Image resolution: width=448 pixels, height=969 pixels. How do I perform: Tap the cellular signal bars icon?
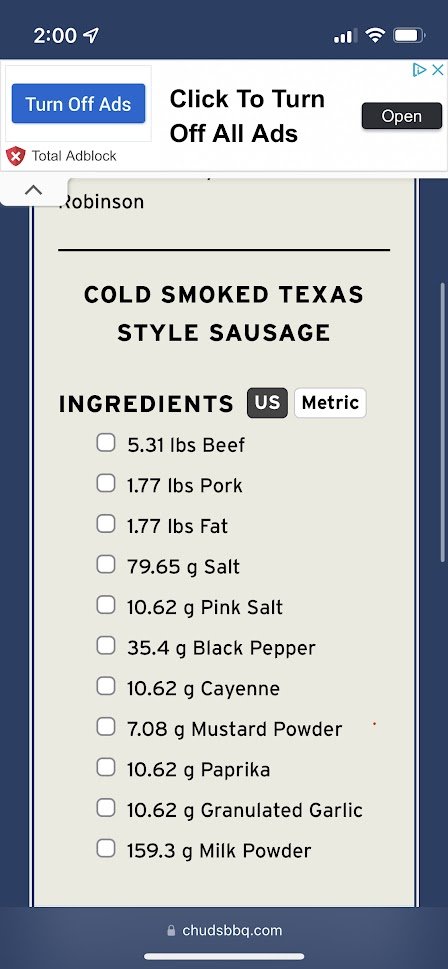[x=345, y=36]
